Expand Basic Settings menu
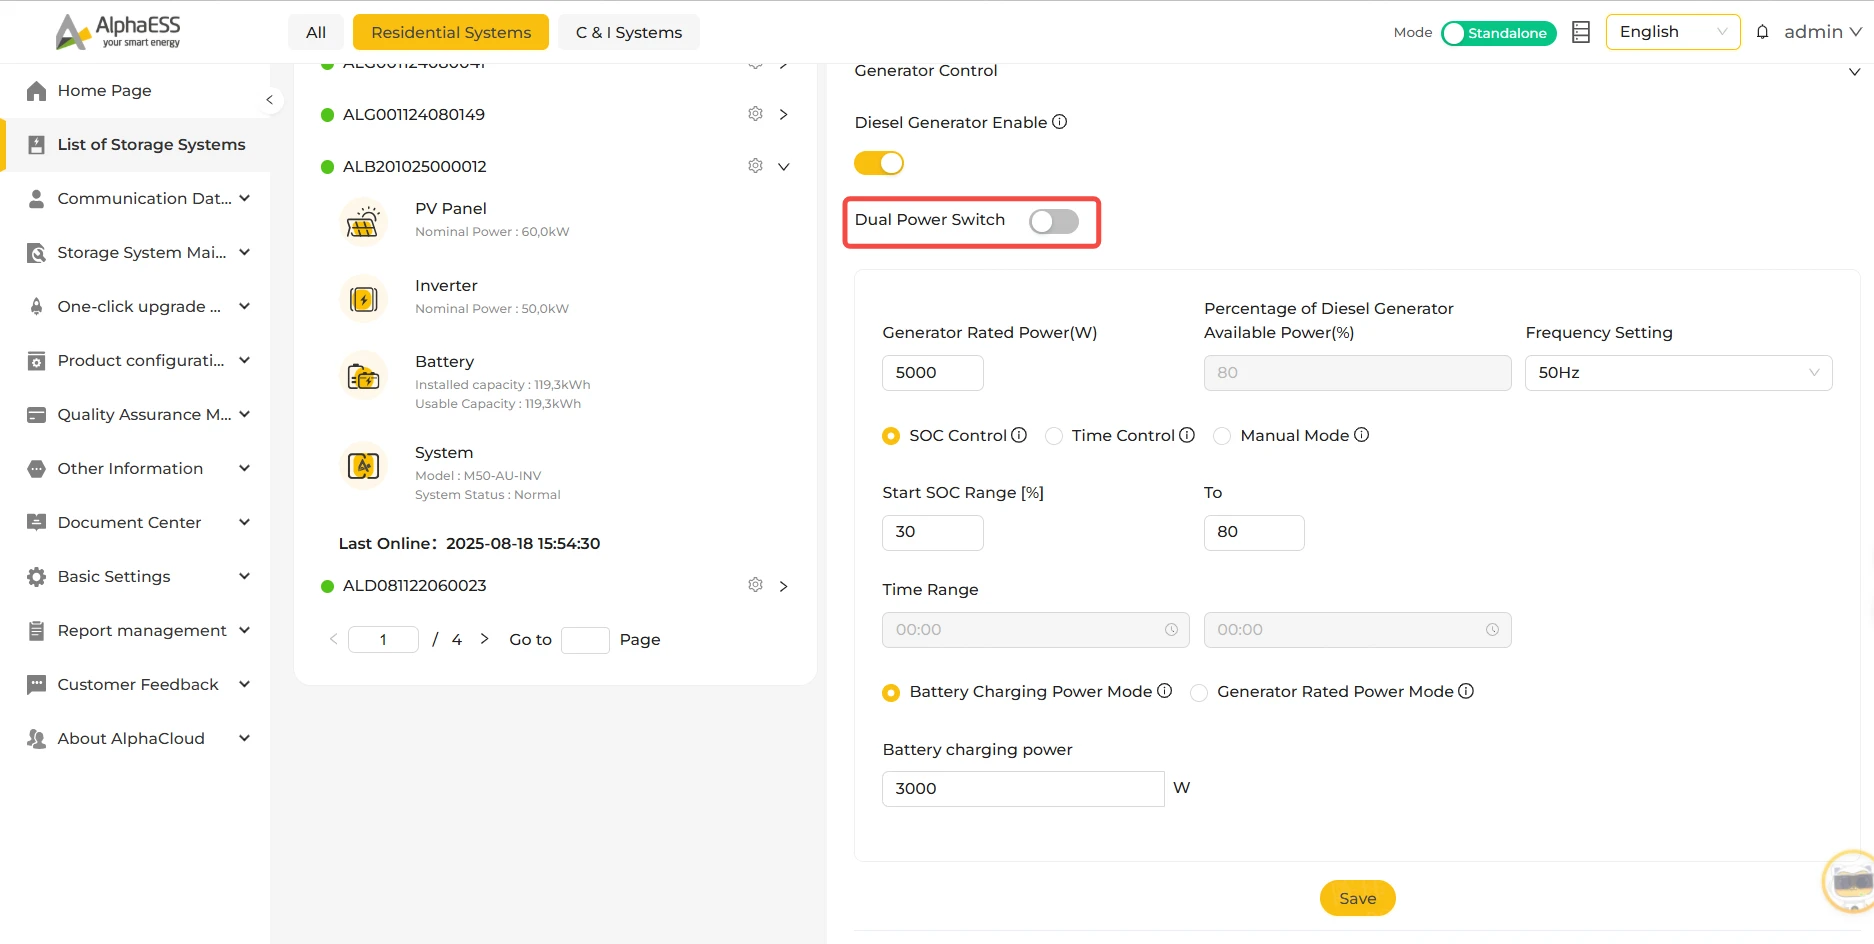1874x944 pixels. [x=137, y=576]
